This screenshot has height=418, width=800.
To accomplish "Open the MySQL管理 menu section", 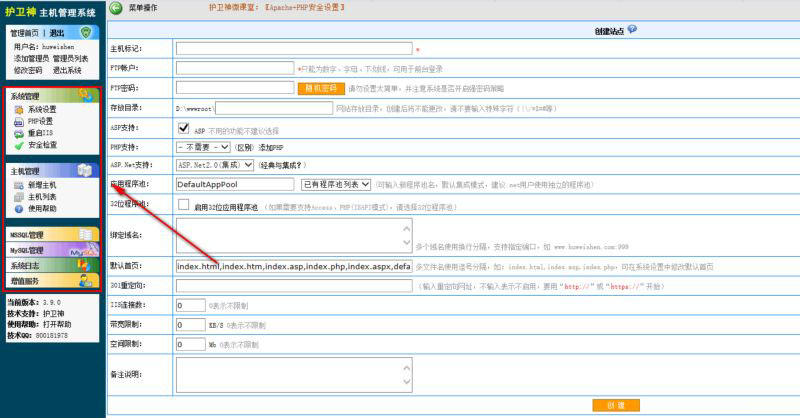I will pos(53,250).
